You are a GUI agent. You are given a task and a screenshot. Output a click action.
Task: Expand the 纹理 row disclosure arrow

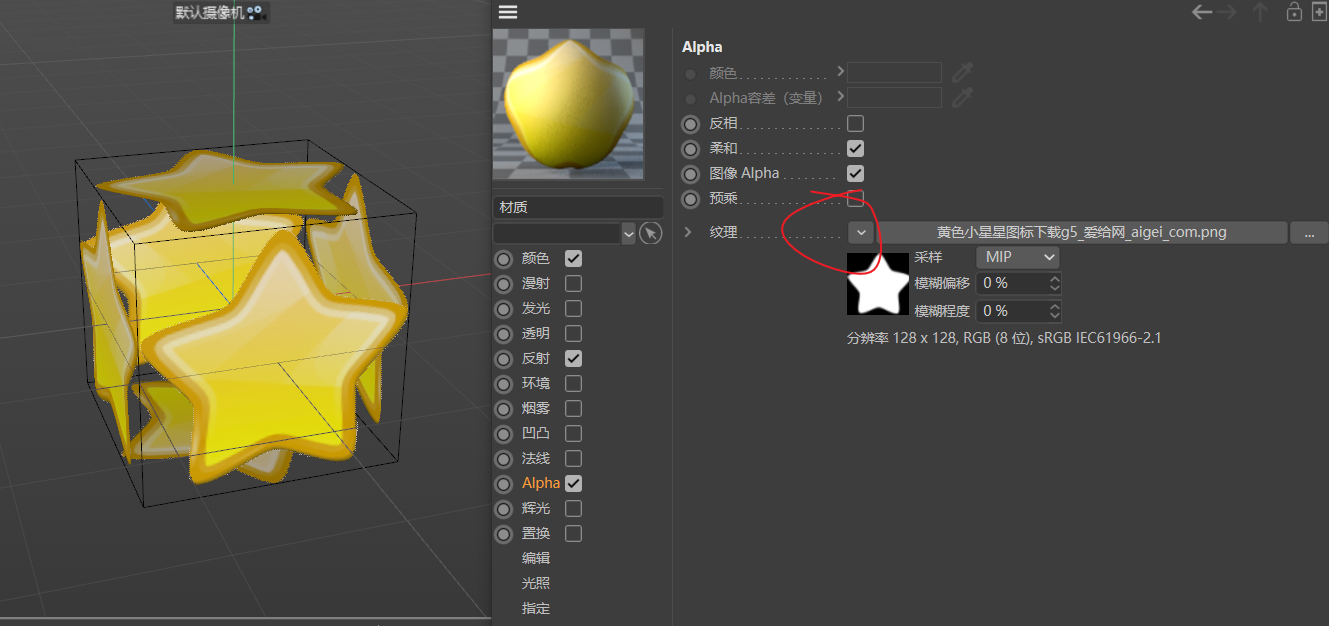[x=688, y=232]
